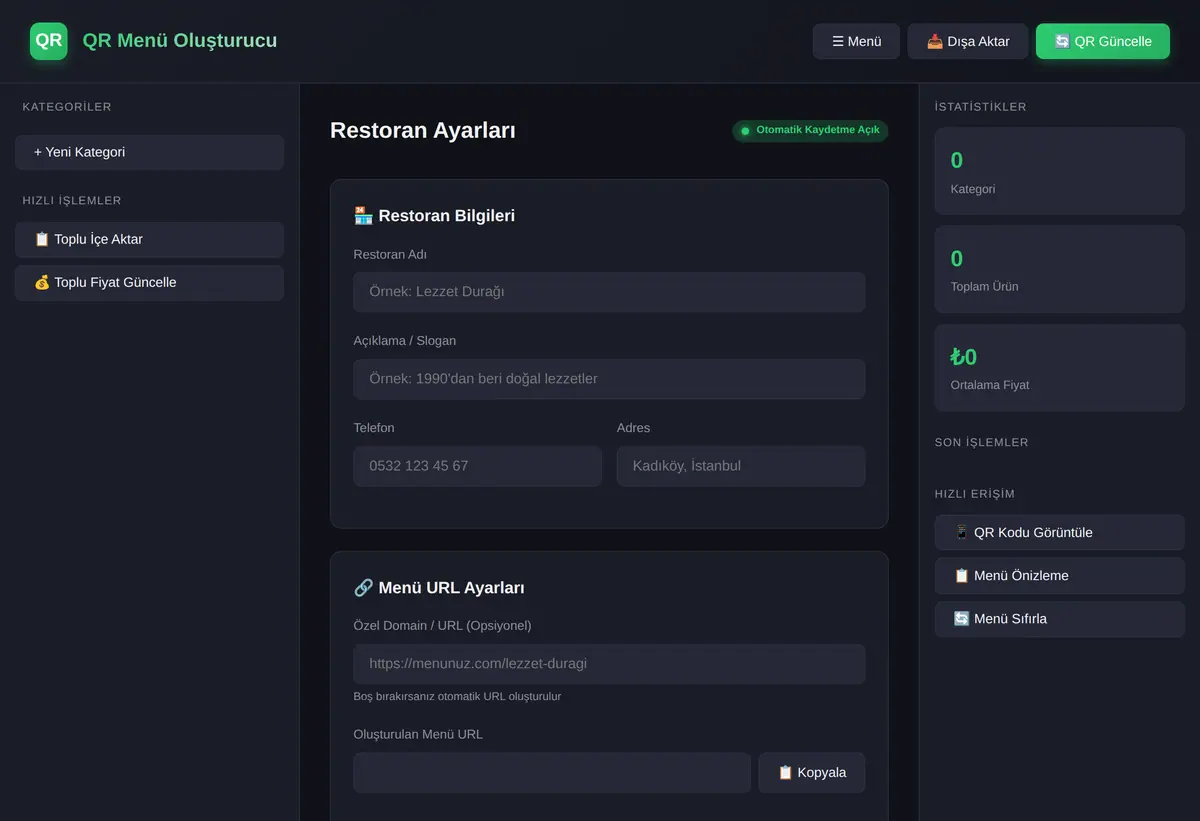Click into the Açıklama / Slogan field
Screen dimensions: 1200x821
(609, 379)
